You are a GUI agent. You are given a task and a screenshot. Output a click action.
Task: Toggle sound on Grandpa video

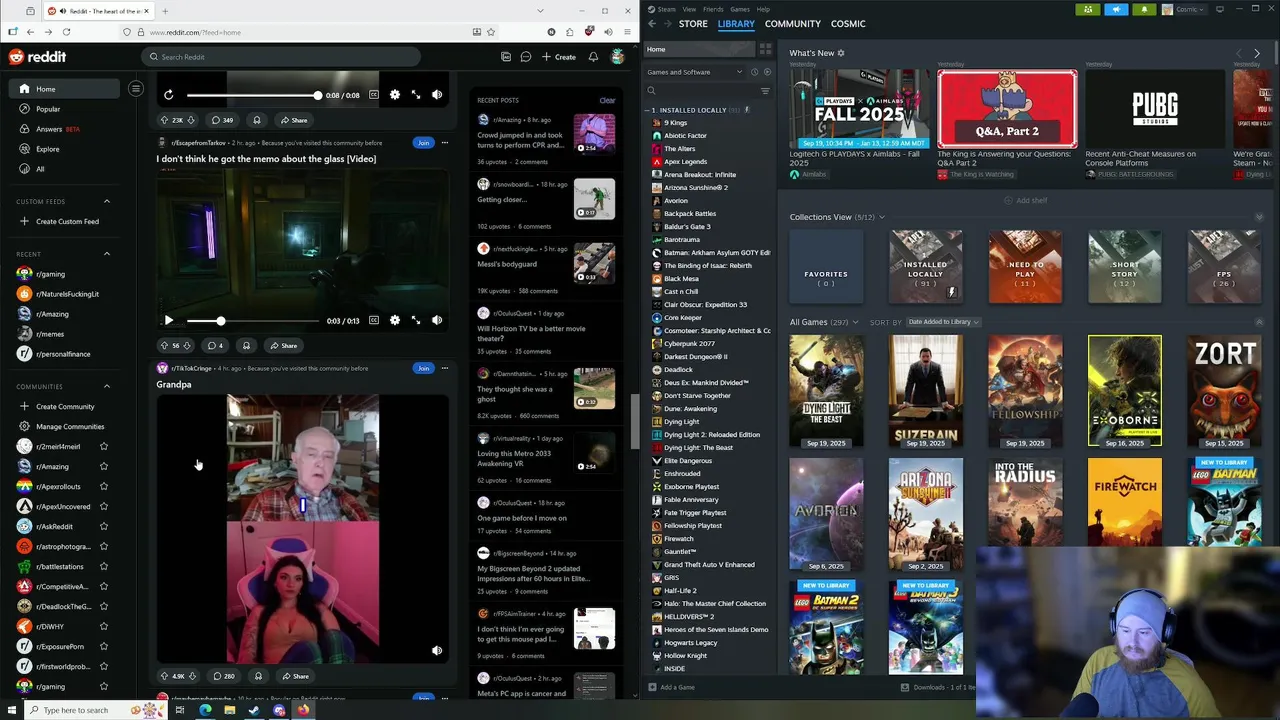(x=436, y=651)
